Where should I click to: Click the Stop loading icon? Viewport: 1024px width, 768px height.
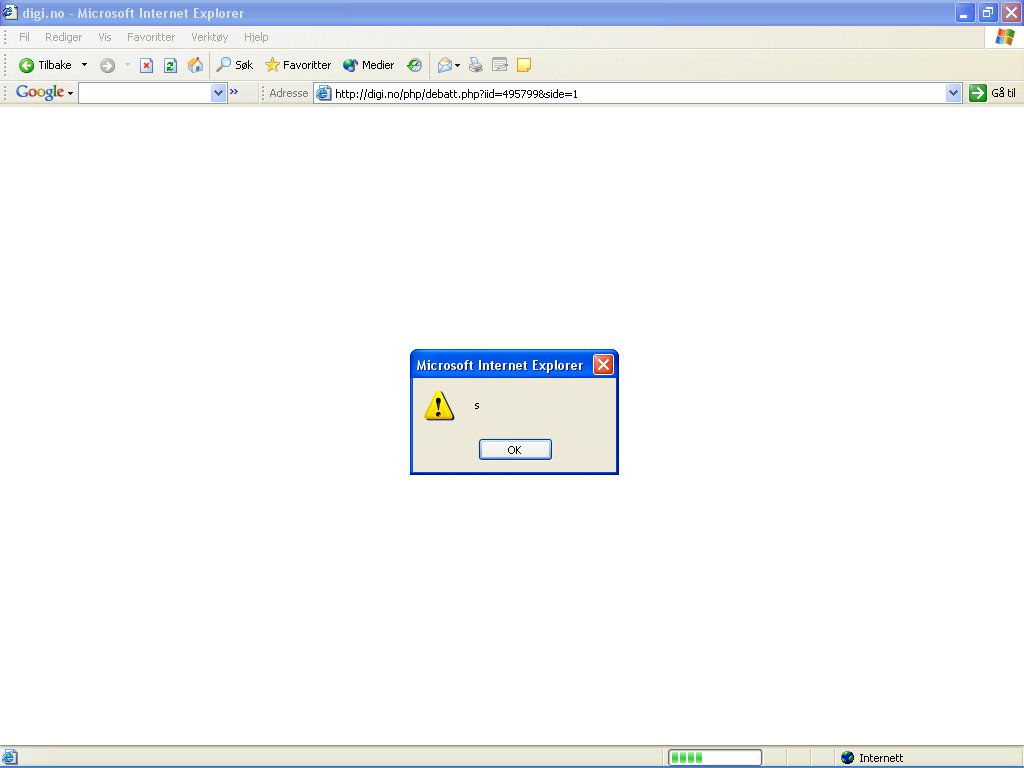[x=146, y=65]
